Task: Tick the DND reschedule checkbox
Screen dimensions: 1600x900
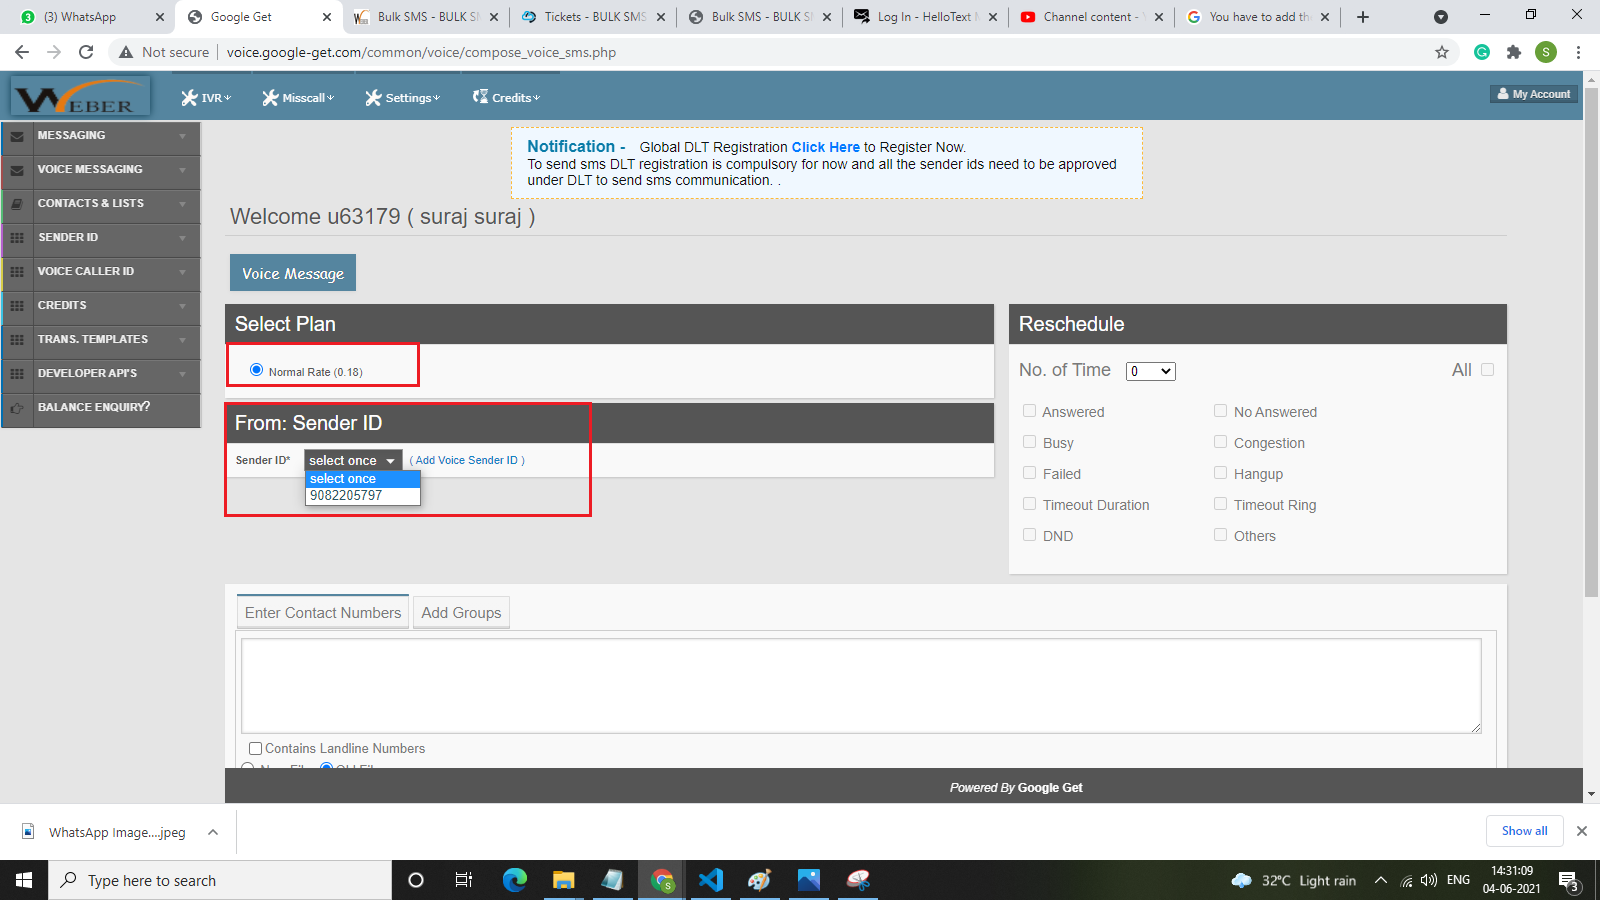Action: (x=1029, y=535)
